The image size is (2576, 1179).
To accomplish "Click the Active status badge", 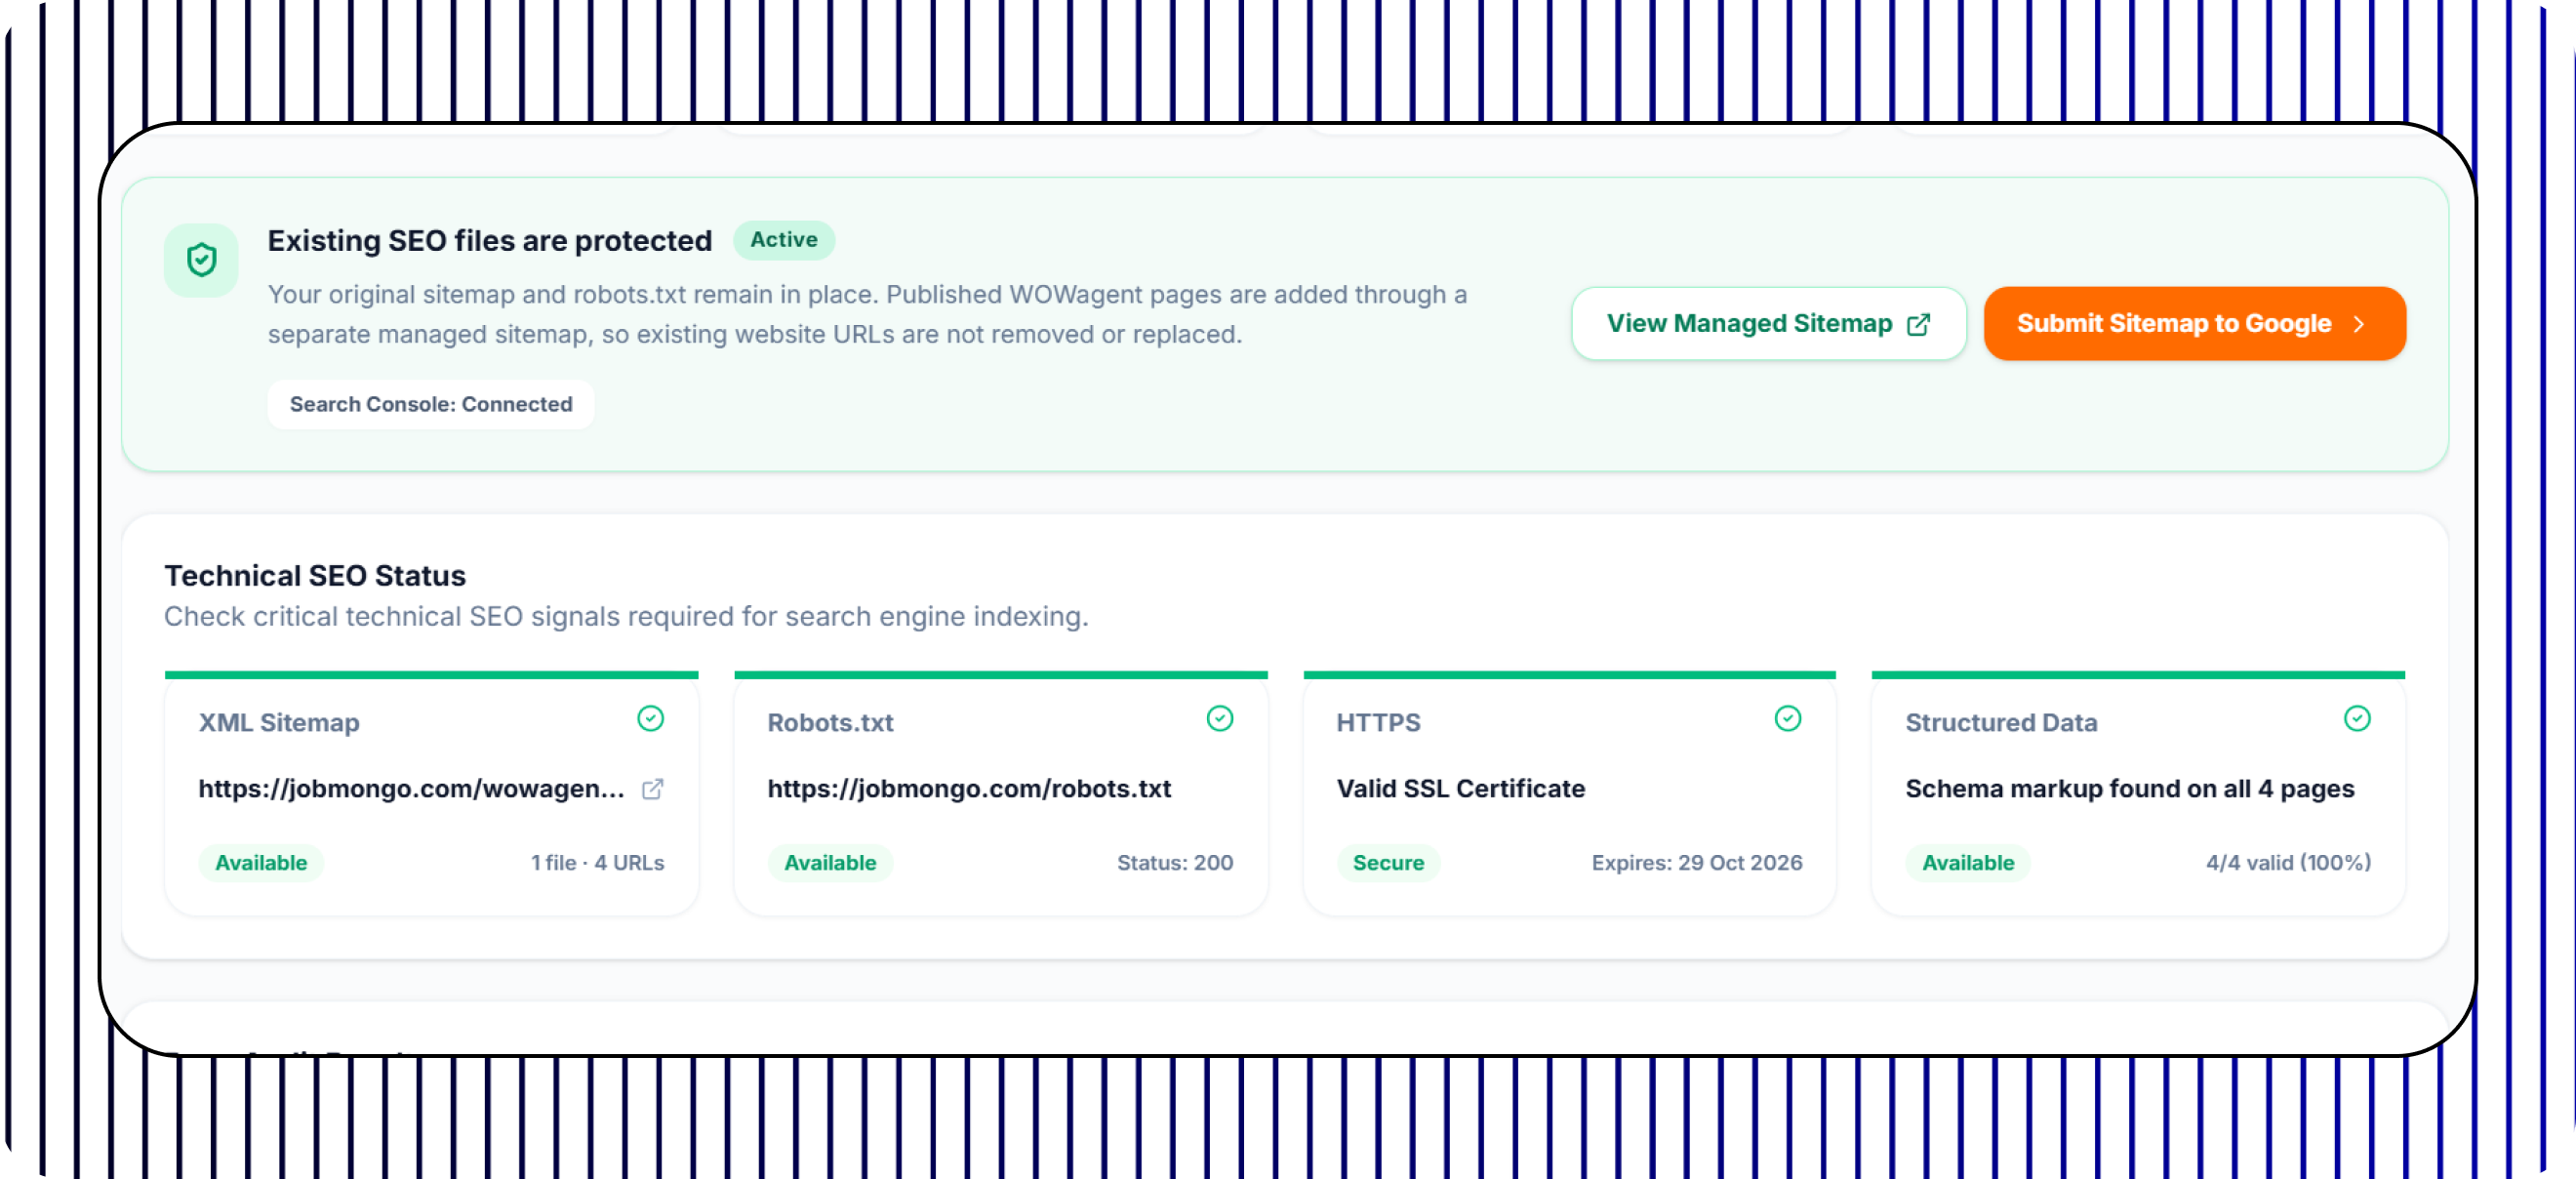I will click(x=784, y=240).
